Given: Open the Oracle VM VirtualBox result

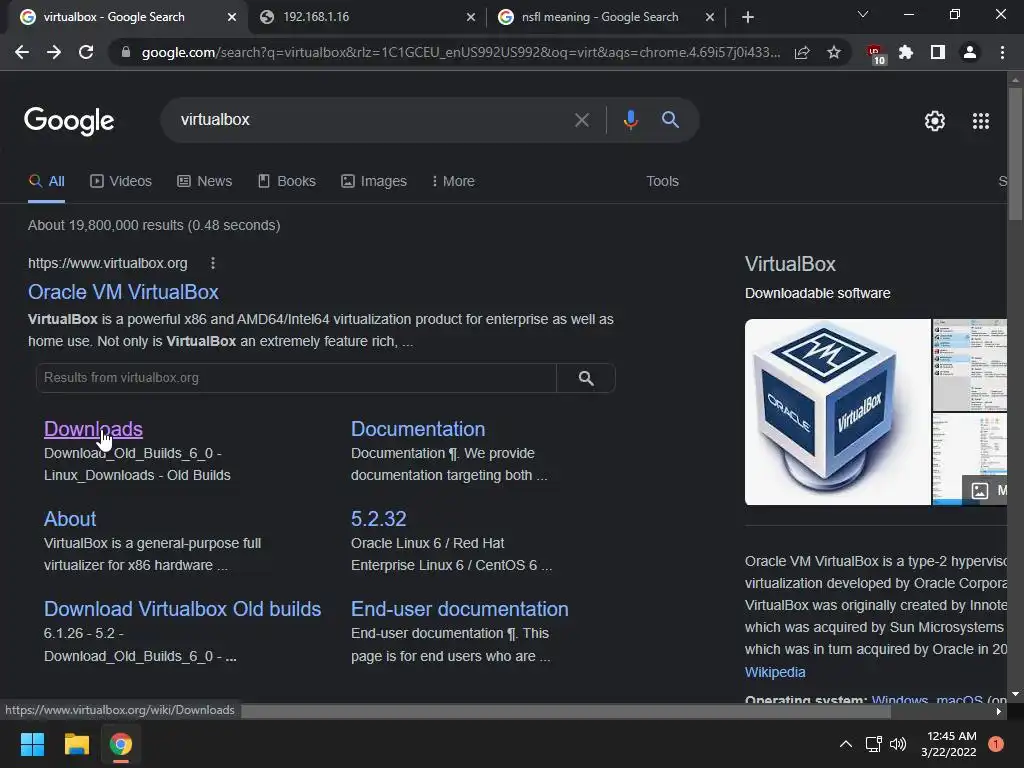Looking at the screenshot, I should click(x=123, y=292).
